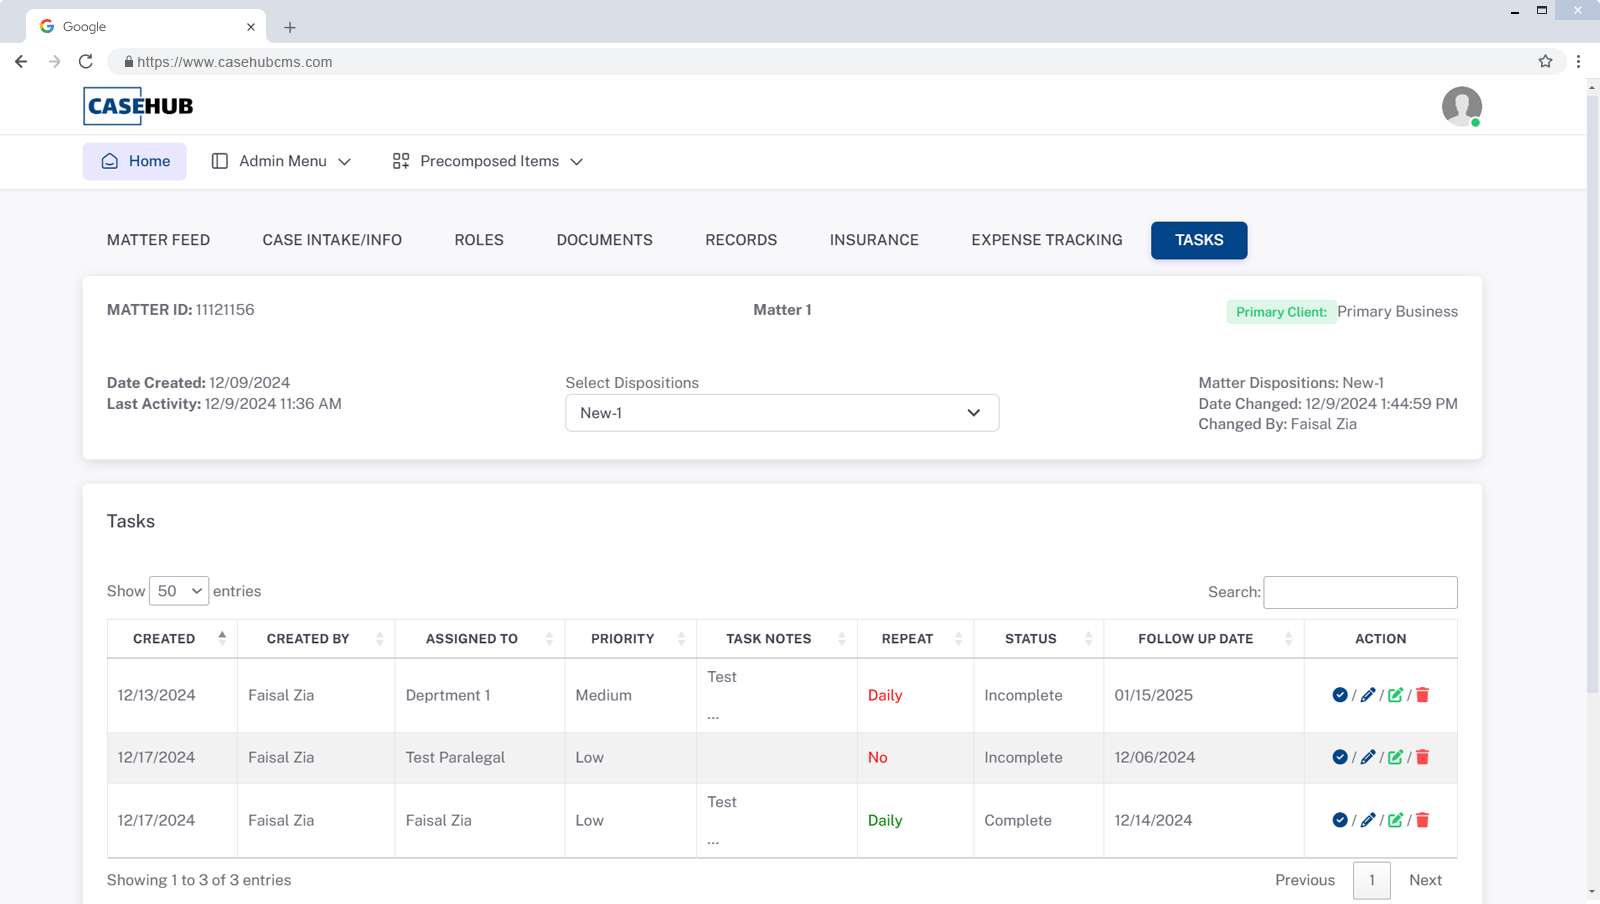Bookmark the page using the star icon

coord(1546,61)
